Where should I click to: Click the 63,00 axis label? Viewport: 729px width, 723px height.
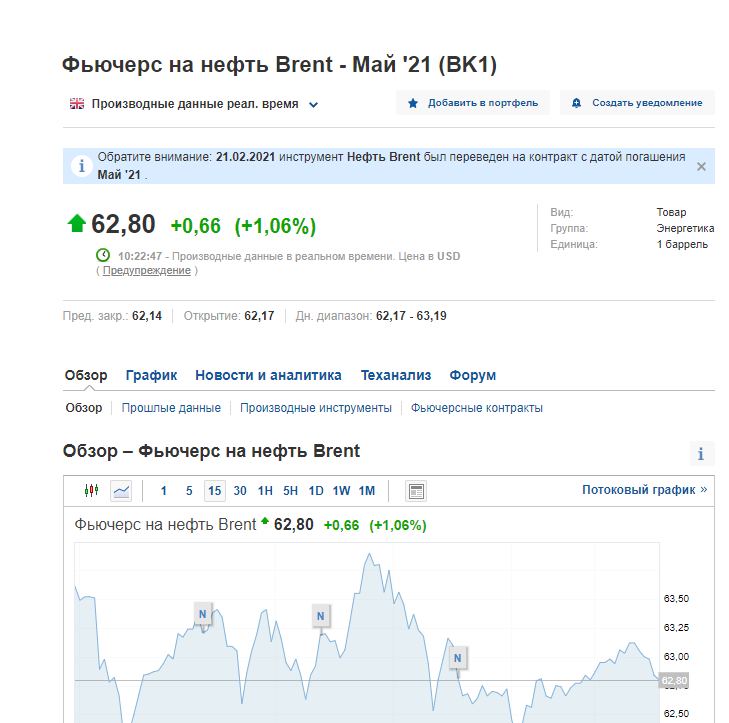[676, 657]
